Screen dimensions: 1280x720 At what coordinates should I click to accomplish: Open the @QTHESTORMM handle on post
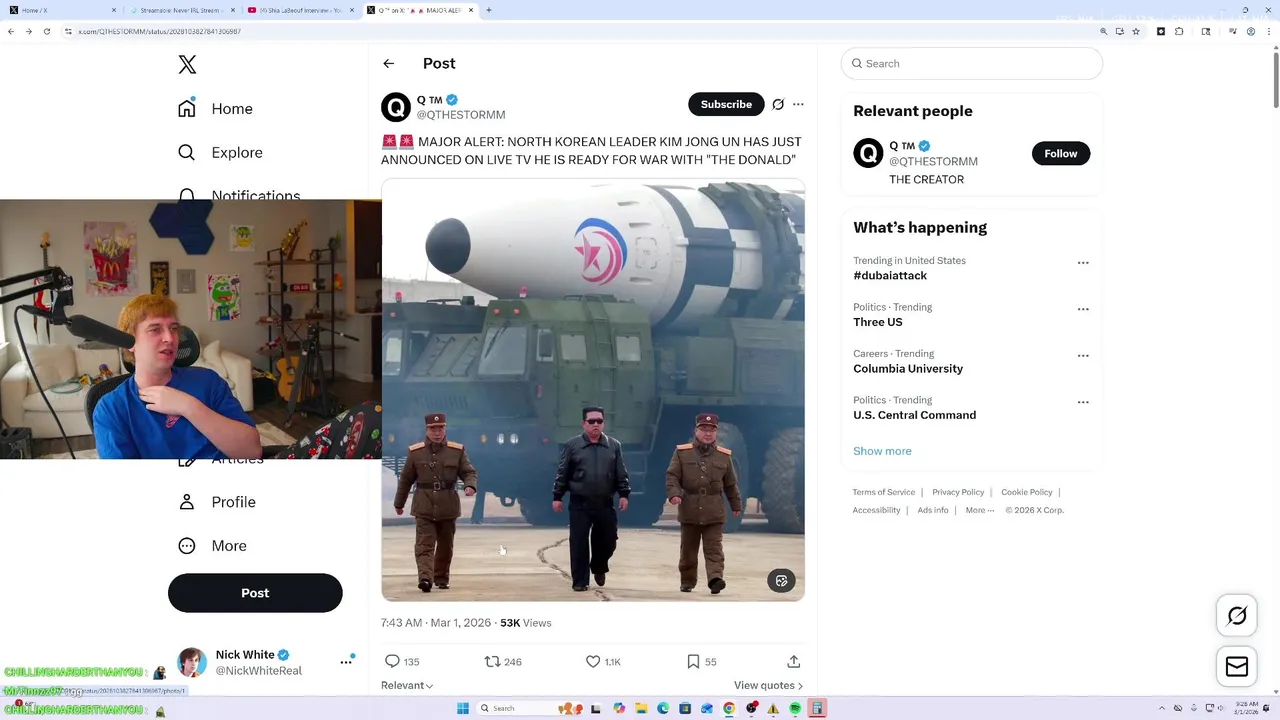(461, 115)
